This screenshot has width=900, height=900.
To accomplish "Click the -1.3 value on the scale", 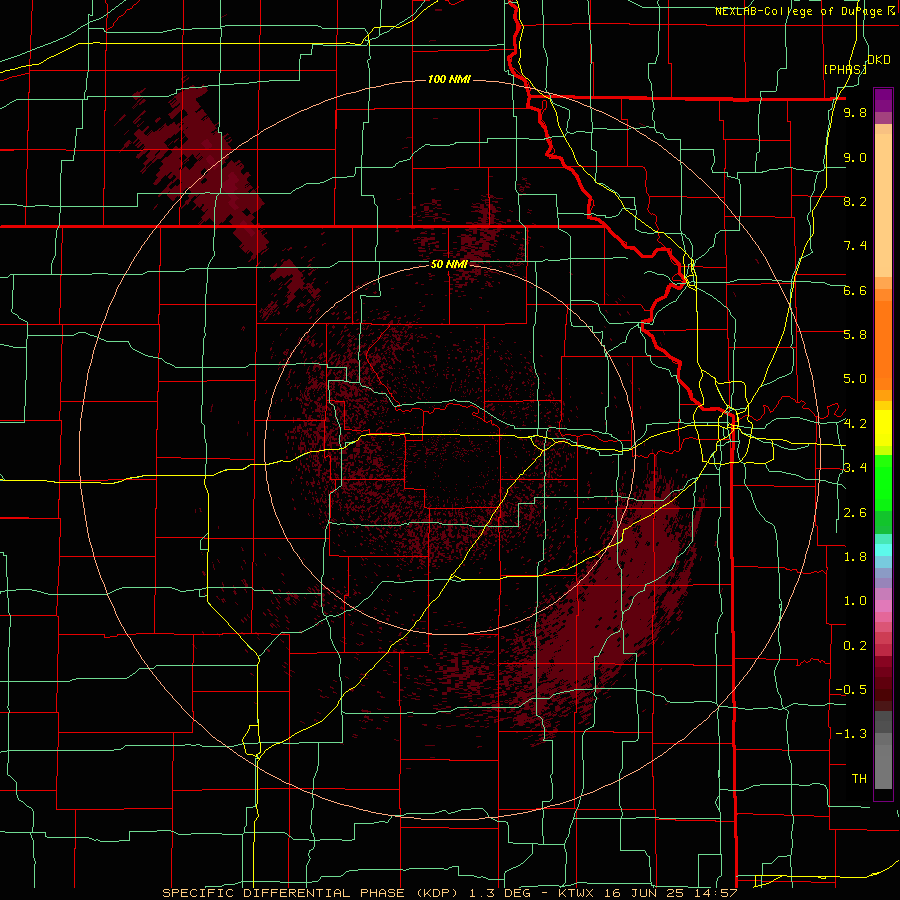I will pyautogui.click(x=852, y=734).
